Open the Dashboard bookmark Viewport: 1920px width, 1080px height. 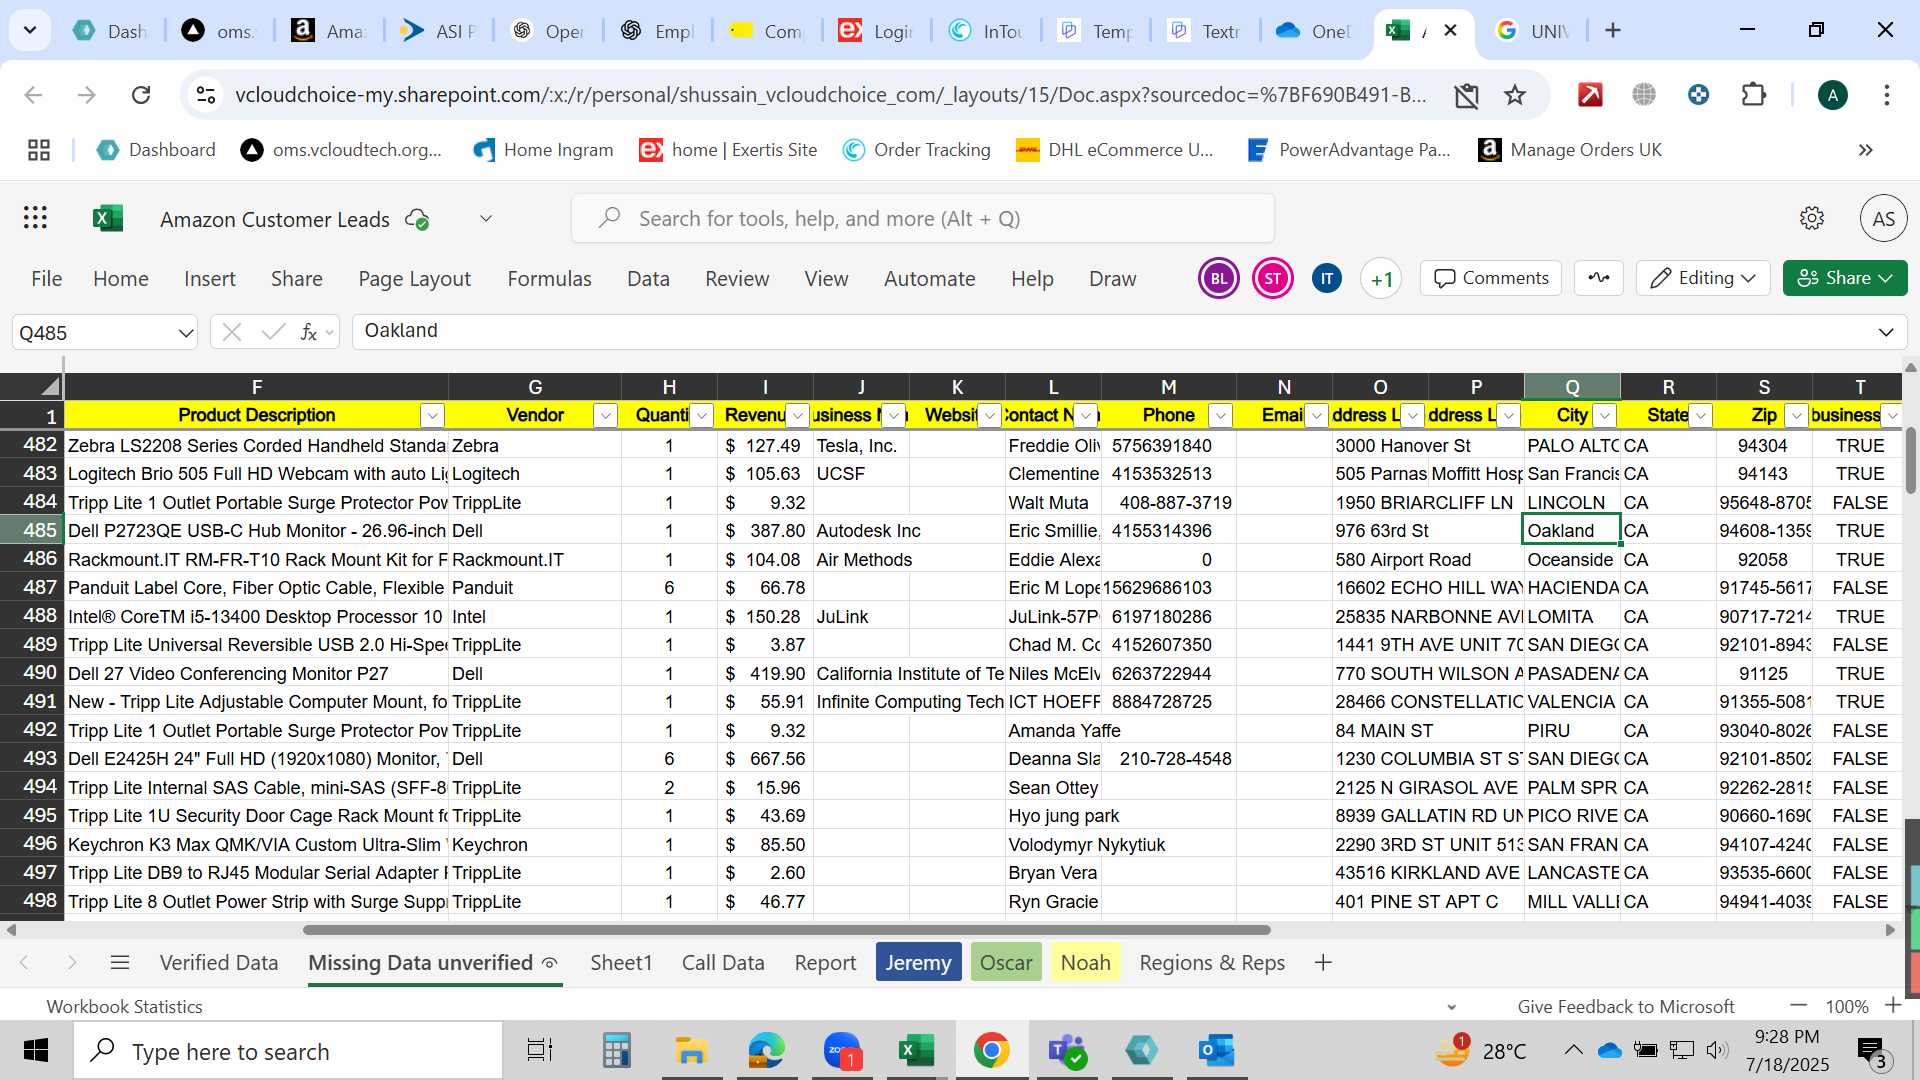point(156,150)
